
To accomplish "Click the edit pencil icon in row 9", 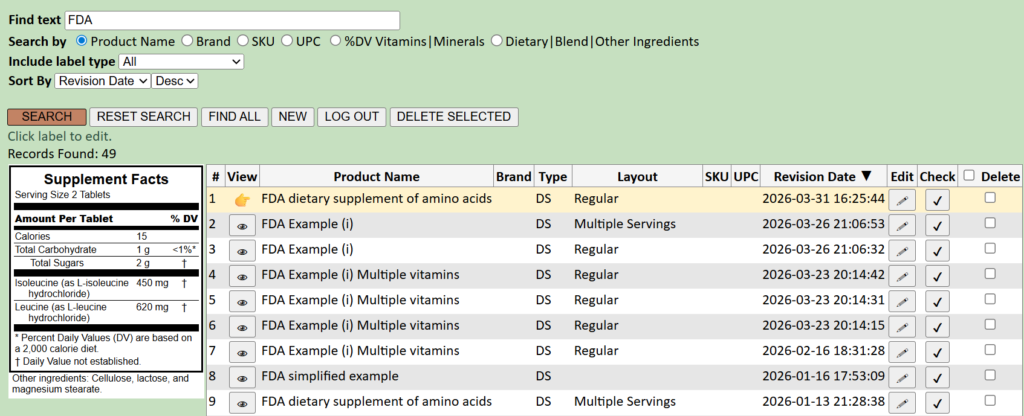I will tap(902, 403).
